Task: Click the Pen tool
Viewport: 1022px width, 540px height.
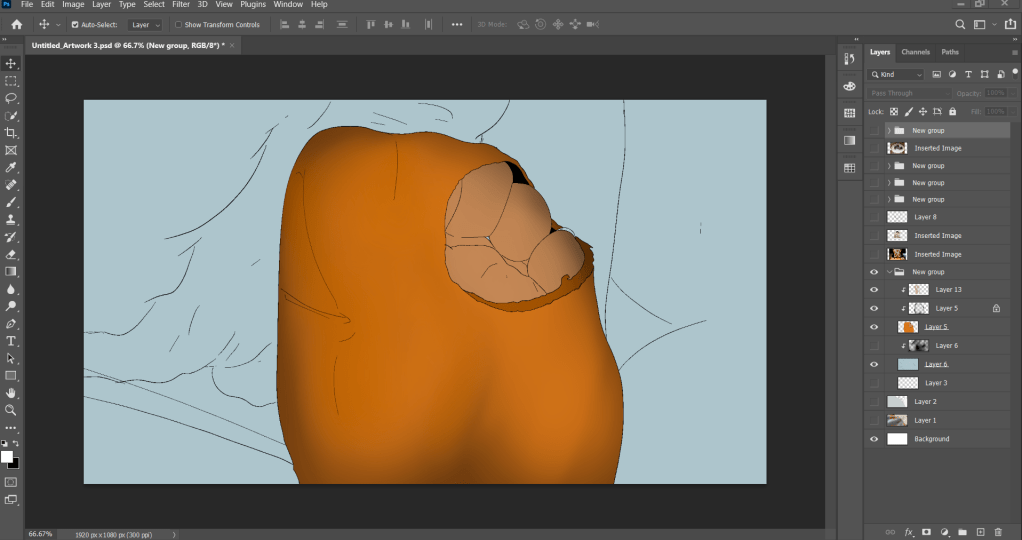Action: [11, 324]
